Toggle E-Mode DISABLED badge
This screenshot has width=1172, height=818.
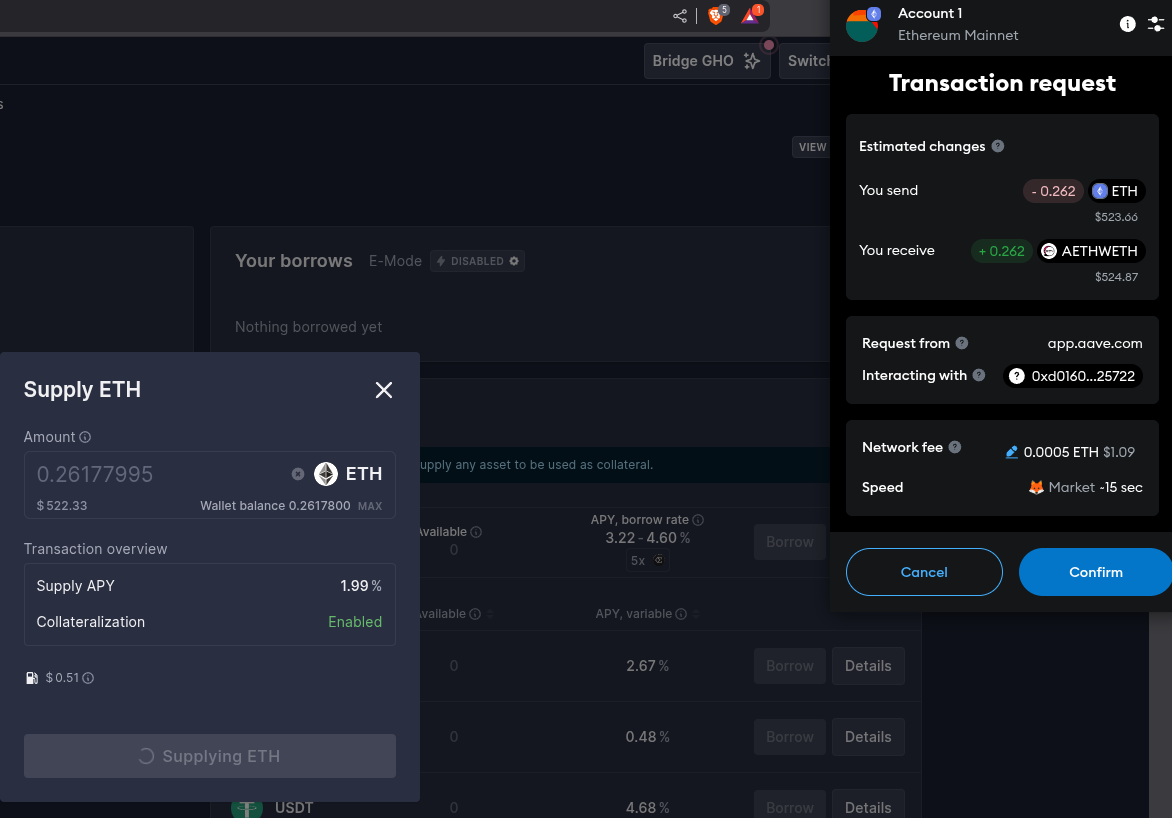point(477,261)
